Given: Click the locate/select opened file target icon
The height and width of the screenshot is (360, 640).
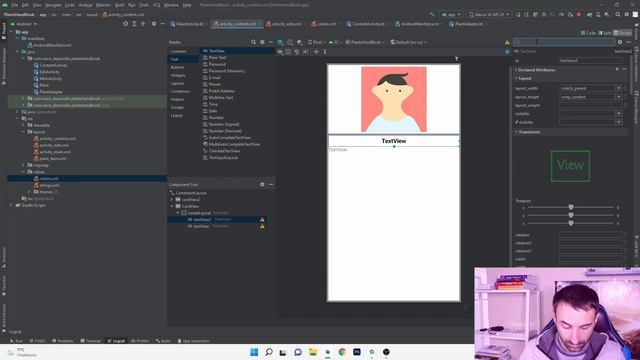Looking at the screenshot, I should click(x=125, y=24).
